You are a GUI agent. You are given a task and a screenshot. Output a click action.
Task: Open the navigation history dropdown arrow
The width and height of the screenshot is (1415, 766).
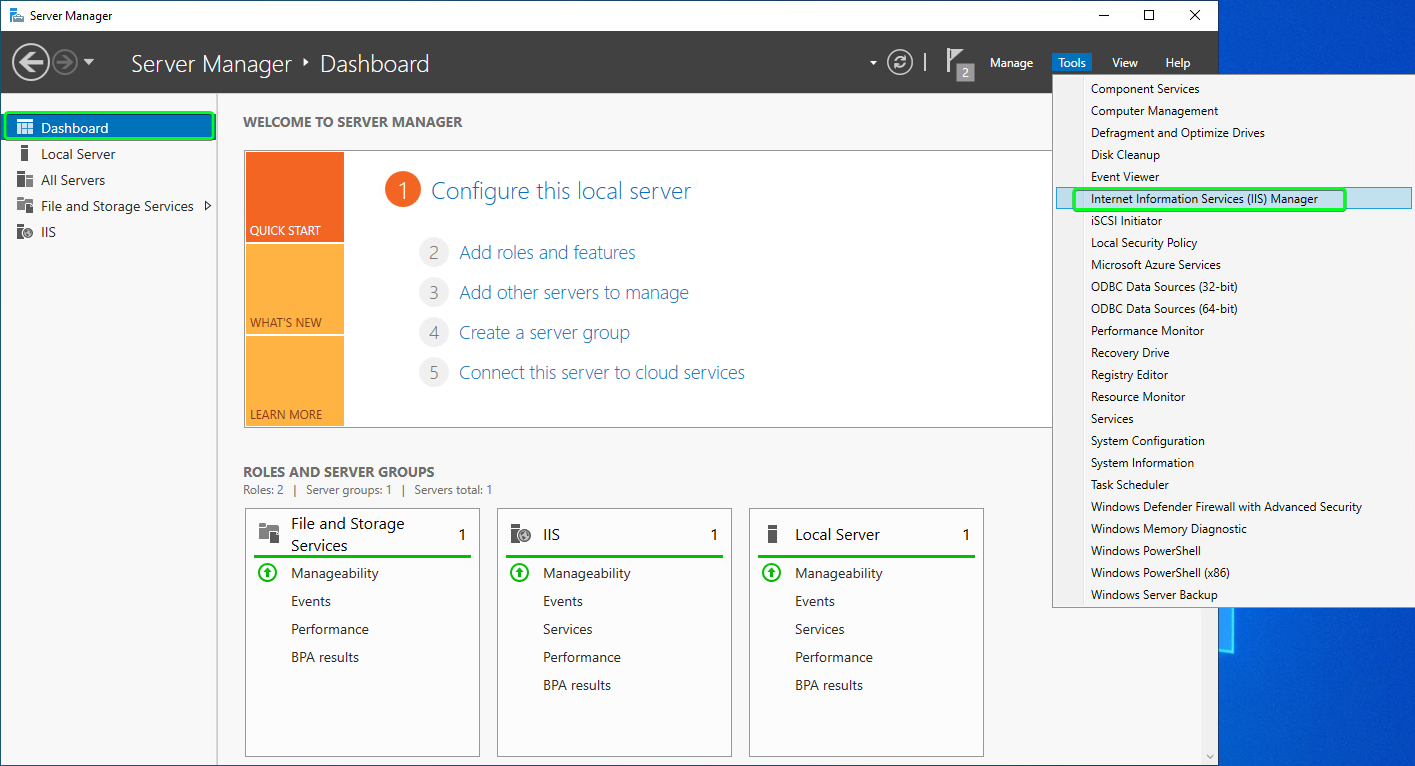[x=89, y=62]
